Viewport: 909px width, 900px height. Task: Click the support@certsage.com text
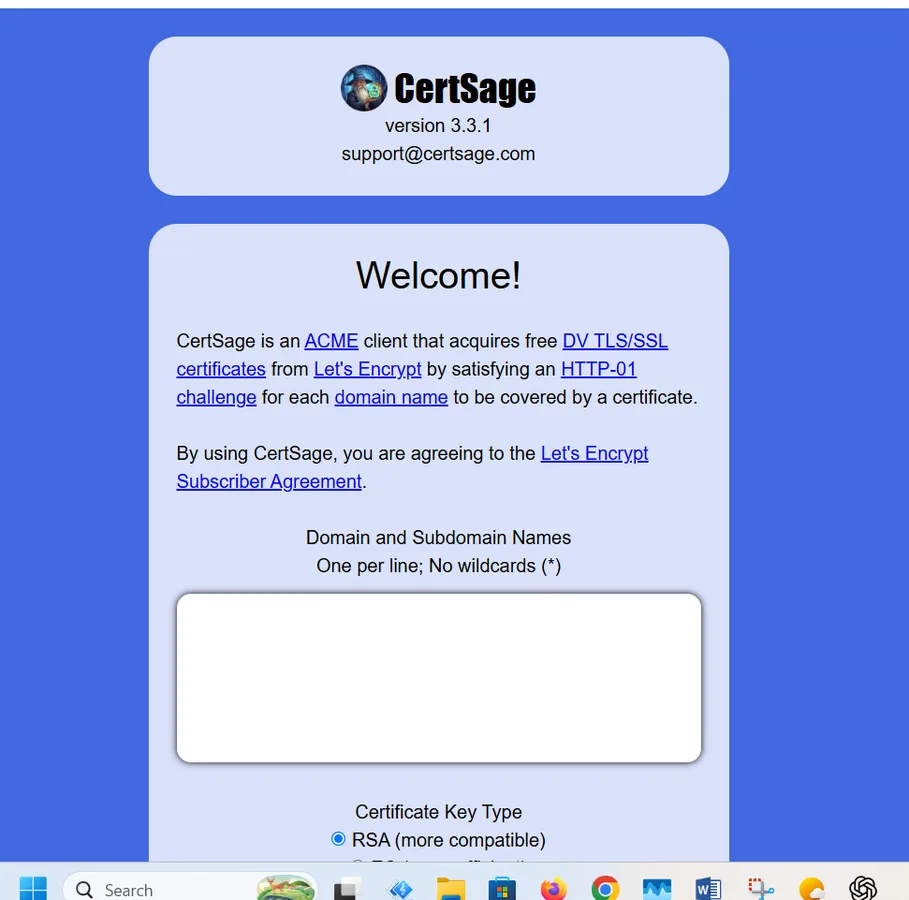point(438,154)
